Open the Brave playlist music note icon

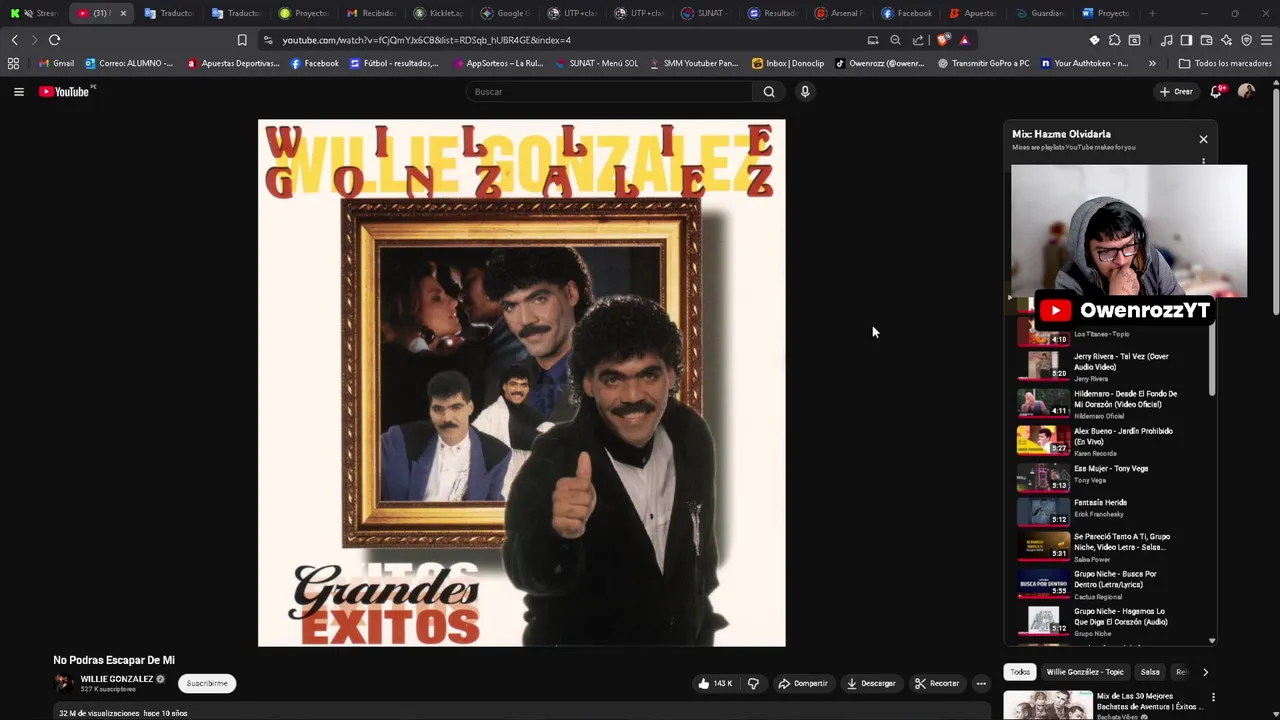[x=1166, y=40]
